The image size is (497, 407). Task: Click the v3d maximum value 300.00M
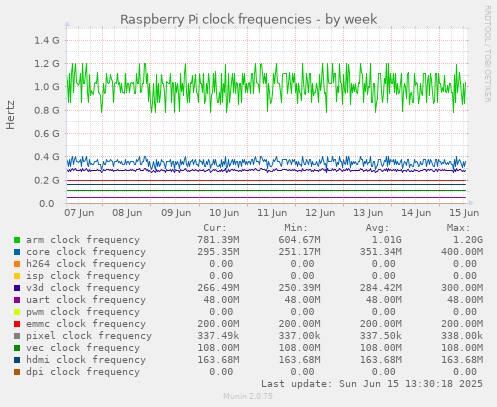(462, 288)
